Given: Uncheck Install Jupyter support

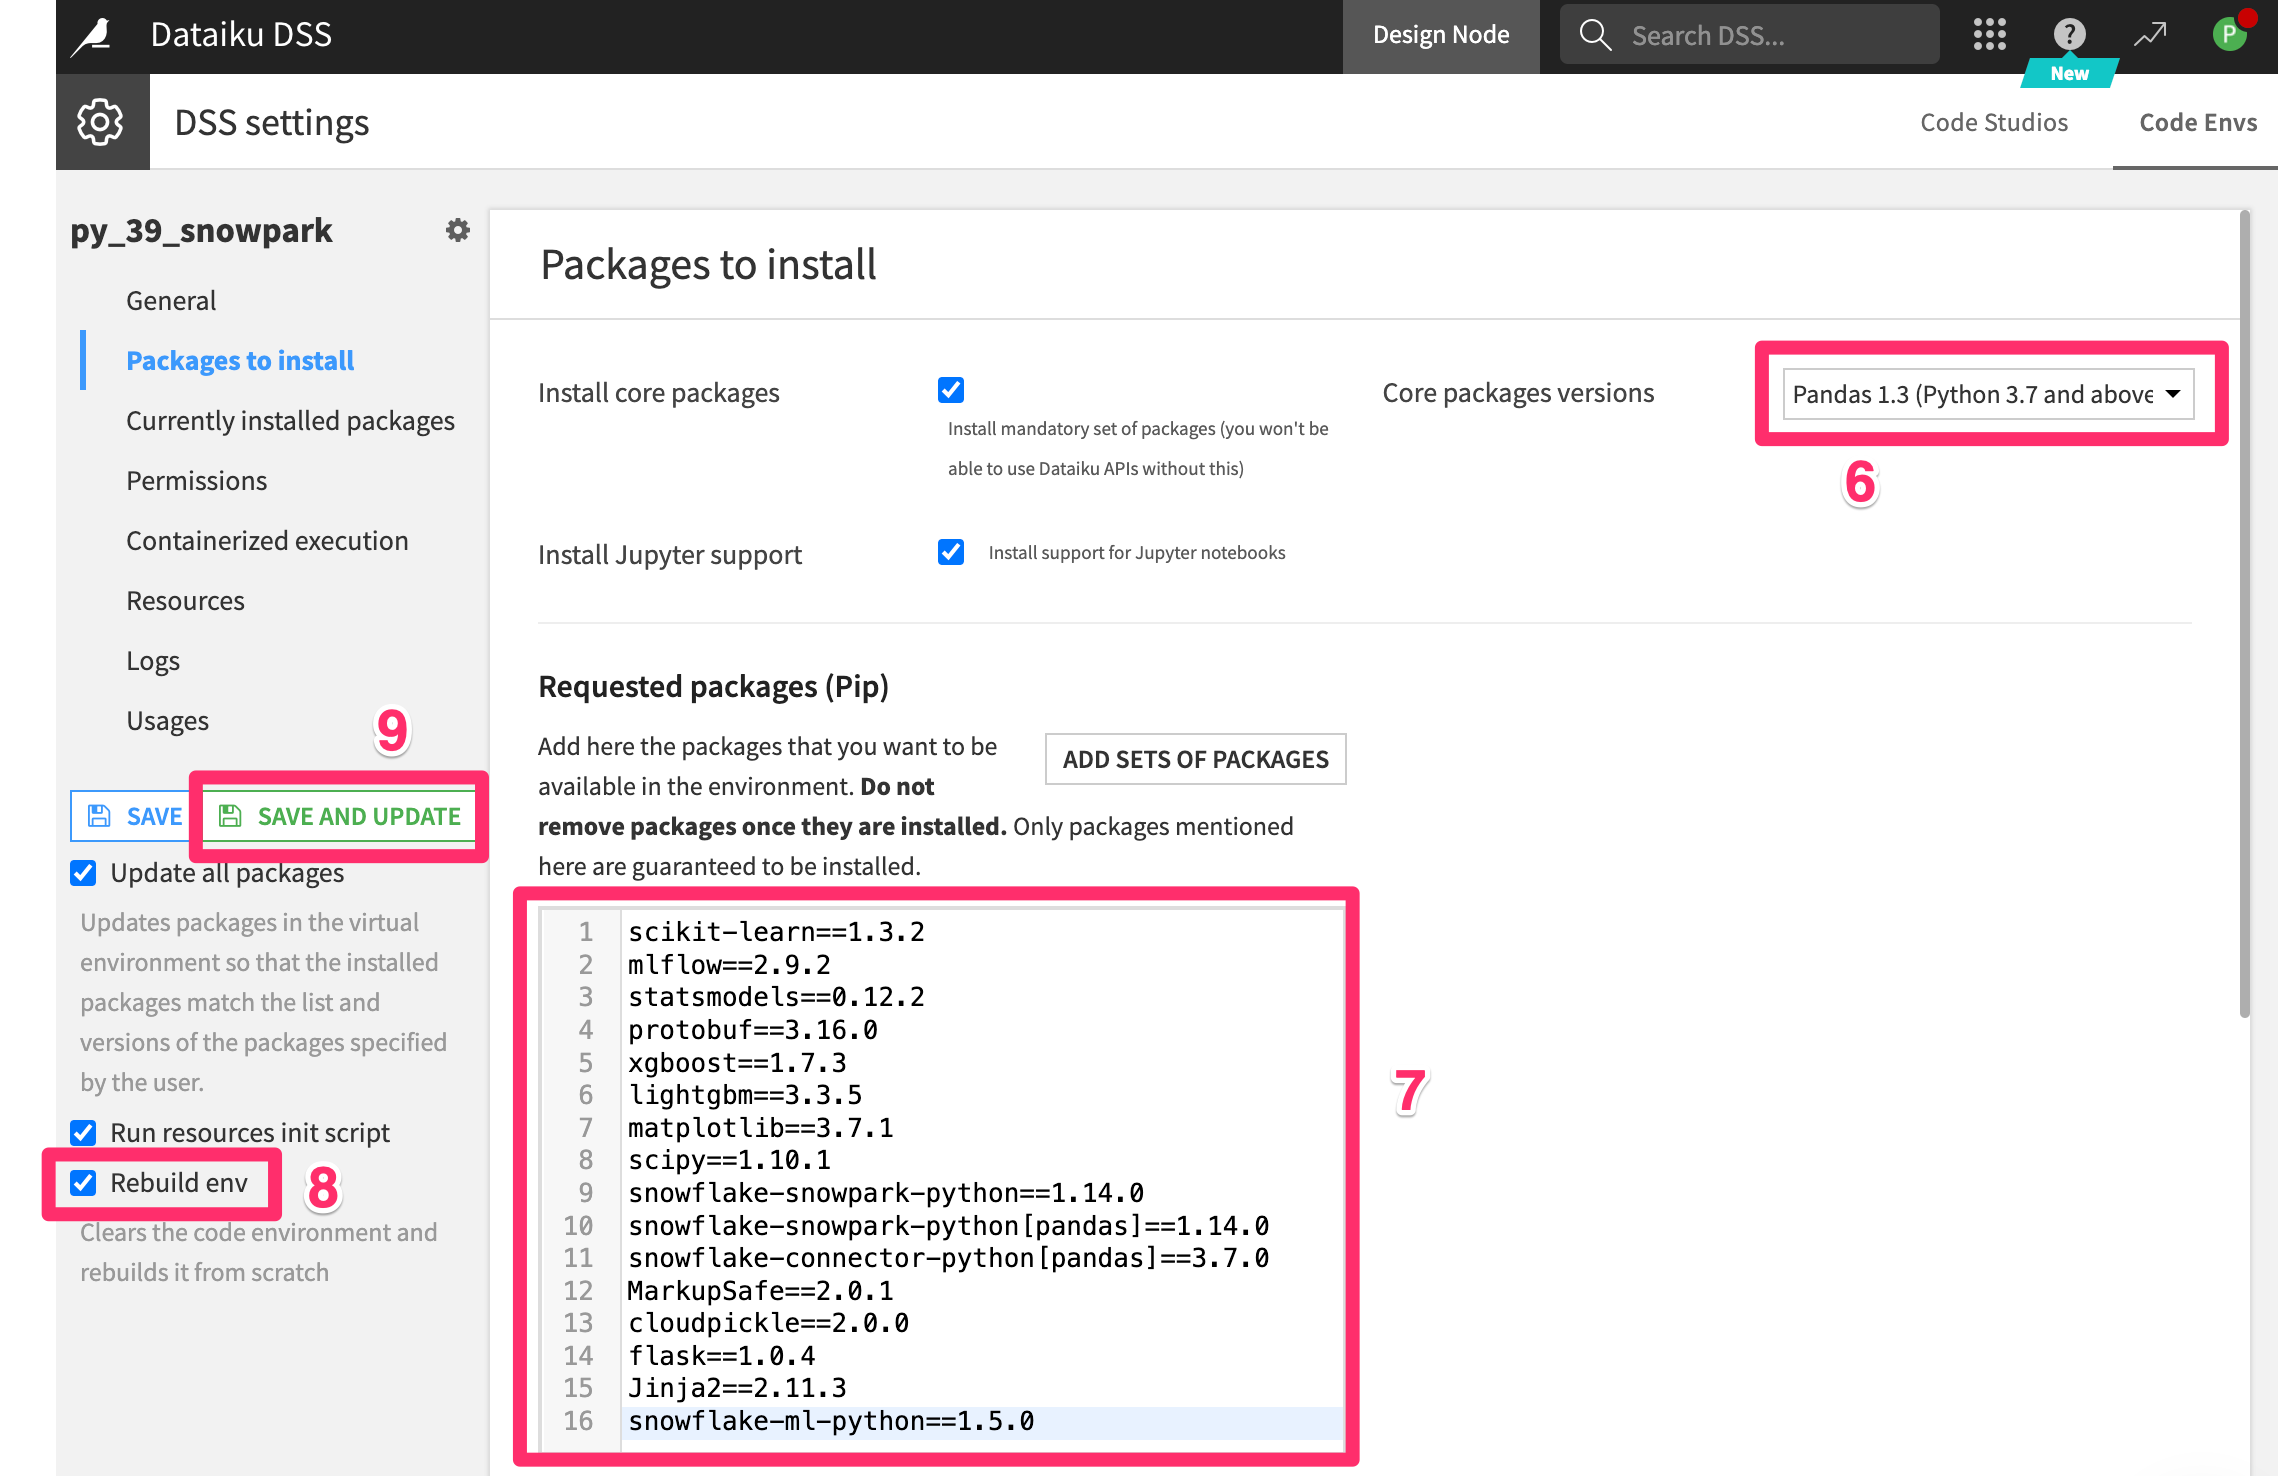Looking at the screenshot, I should click(951, 552).
